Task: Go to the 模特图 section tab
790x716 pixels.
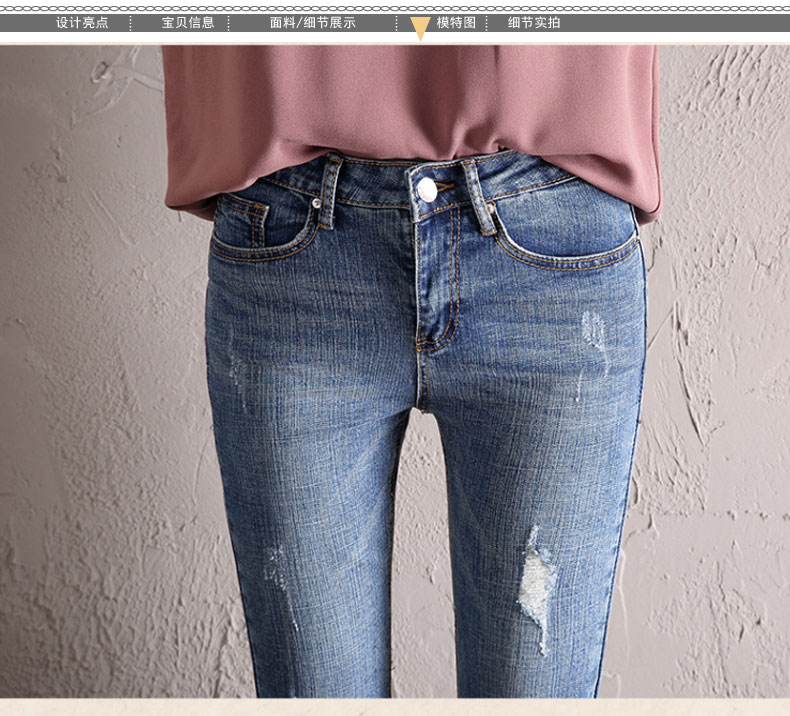Action: [x=456, y=23]
